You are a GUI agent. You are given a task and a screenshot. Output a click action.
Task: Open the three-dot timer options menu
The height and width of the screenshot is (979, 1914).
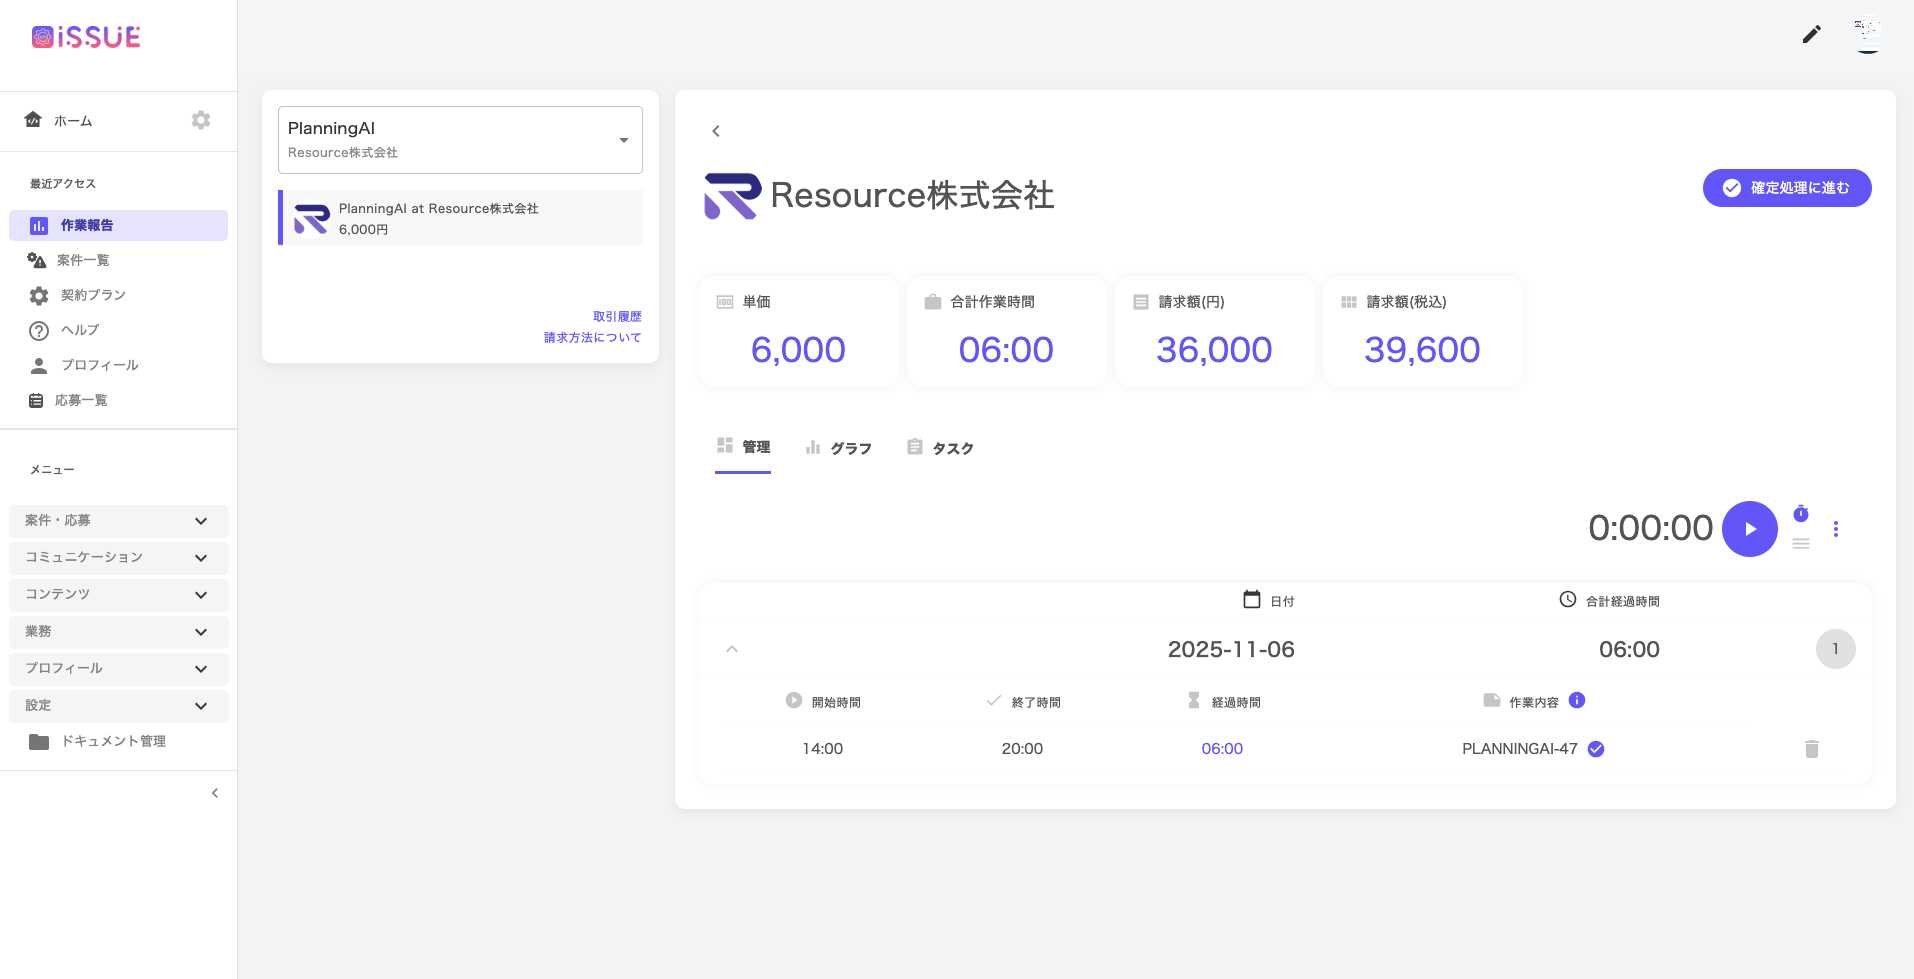pyautogui.click(x=1835, y=529)
